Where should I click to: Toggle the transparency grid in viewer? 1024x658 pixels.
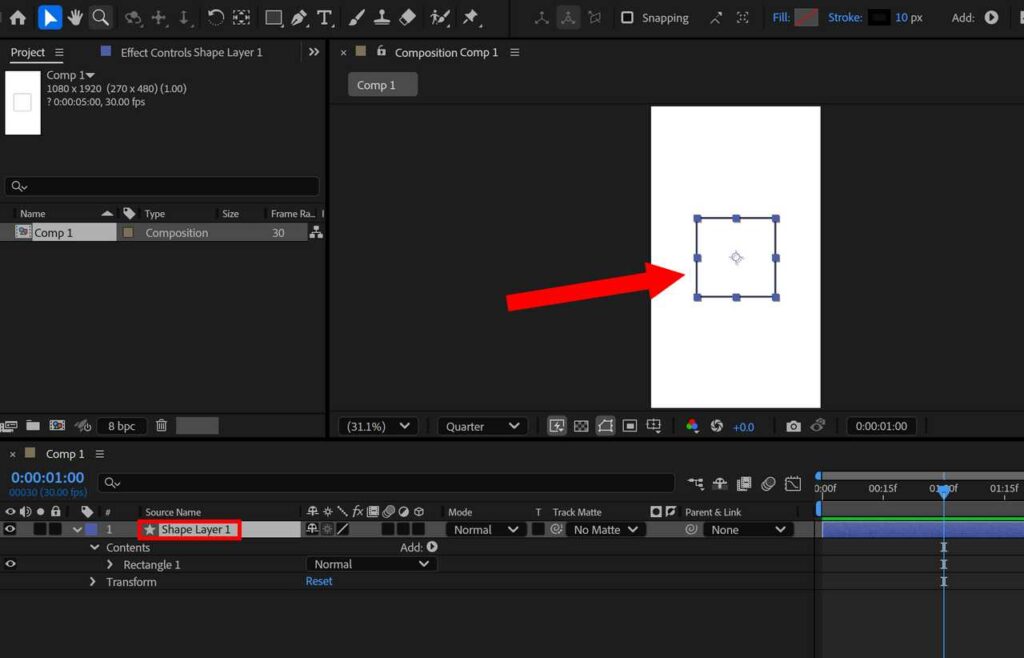click(581, 426)
